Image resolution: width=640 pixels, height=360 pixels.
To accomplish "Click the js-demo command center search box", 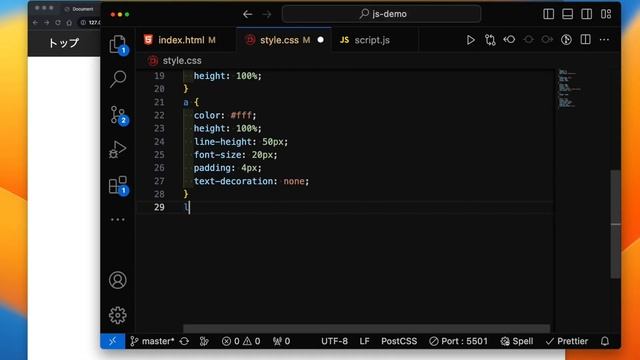I will [381, 14].
